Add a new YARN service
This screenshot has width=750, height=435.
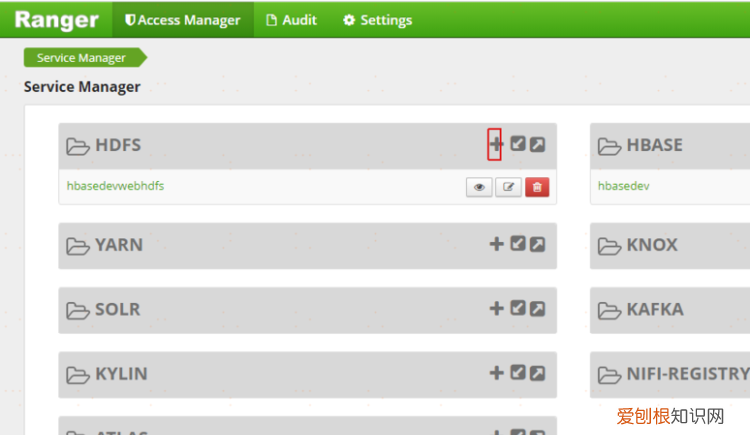[x=496, y=244]
